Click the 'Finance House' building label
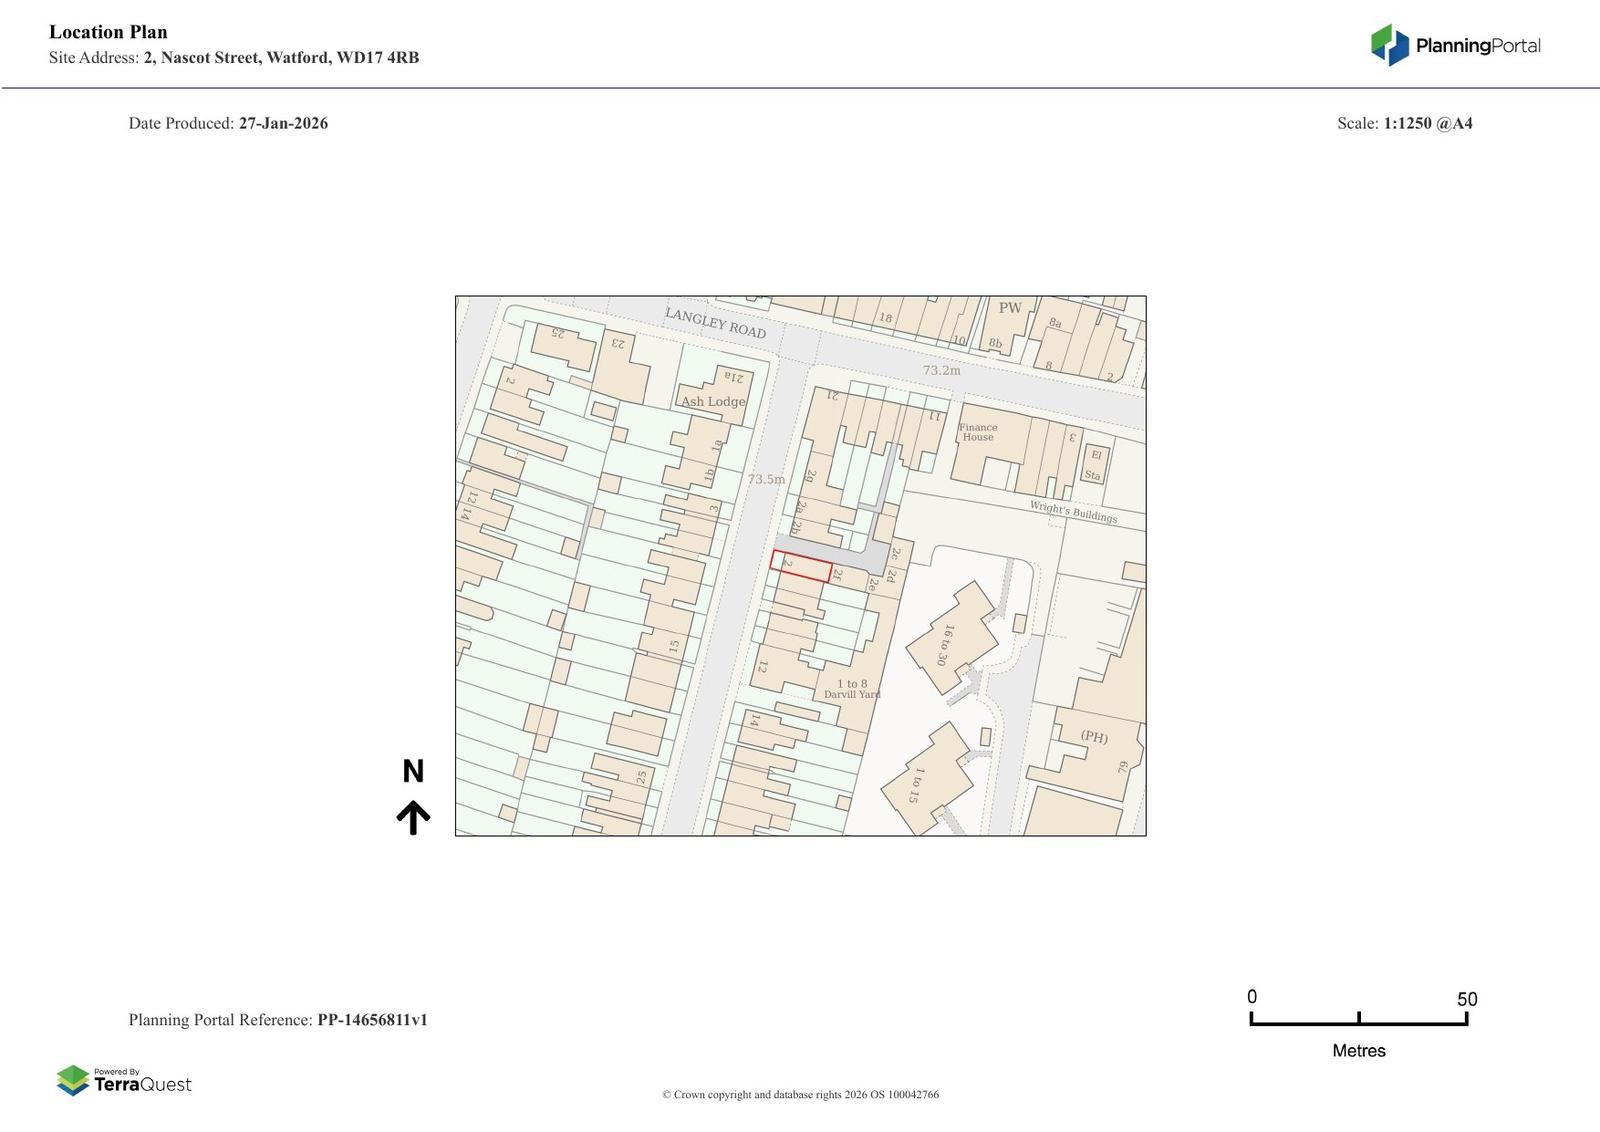The width and height of the screenshot is (1600, 1132). [978, 432]
